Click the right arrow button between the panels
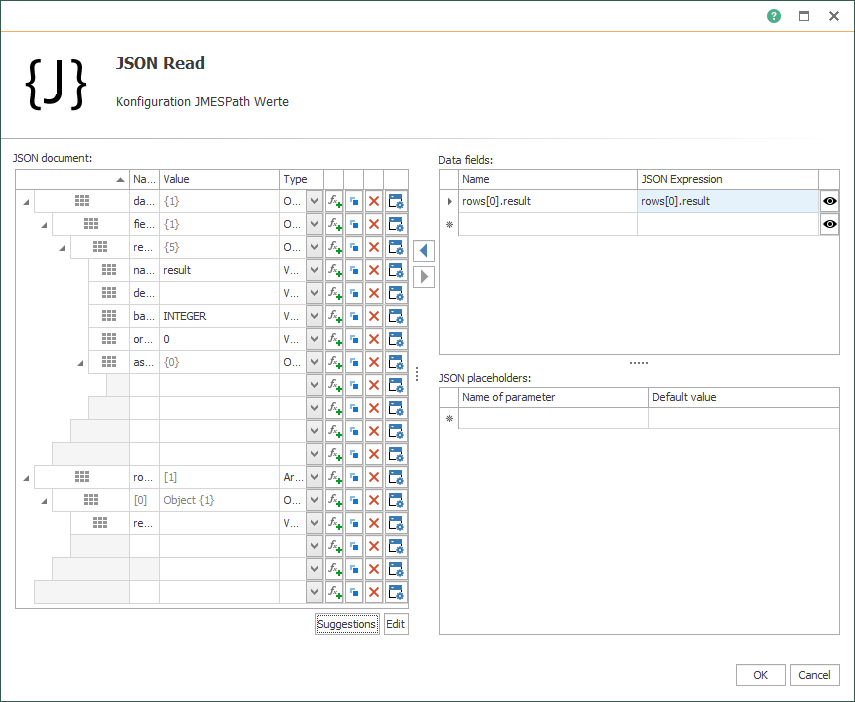The image size is (855, 702). [x=424, y=277]
